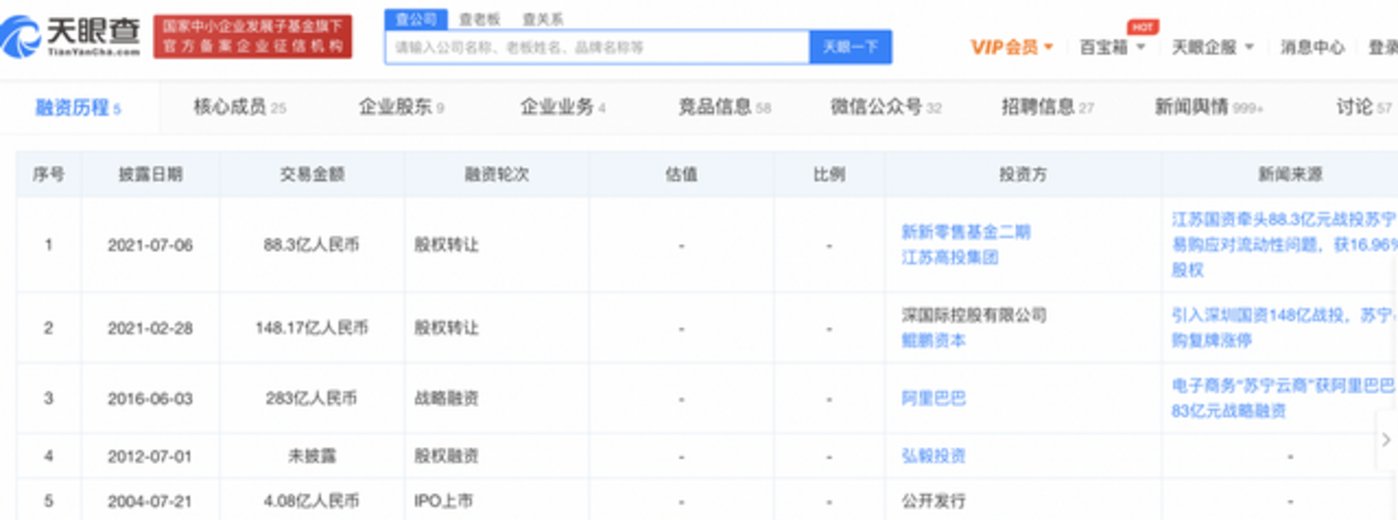Select the 查公司 search tab

point(416,19)
